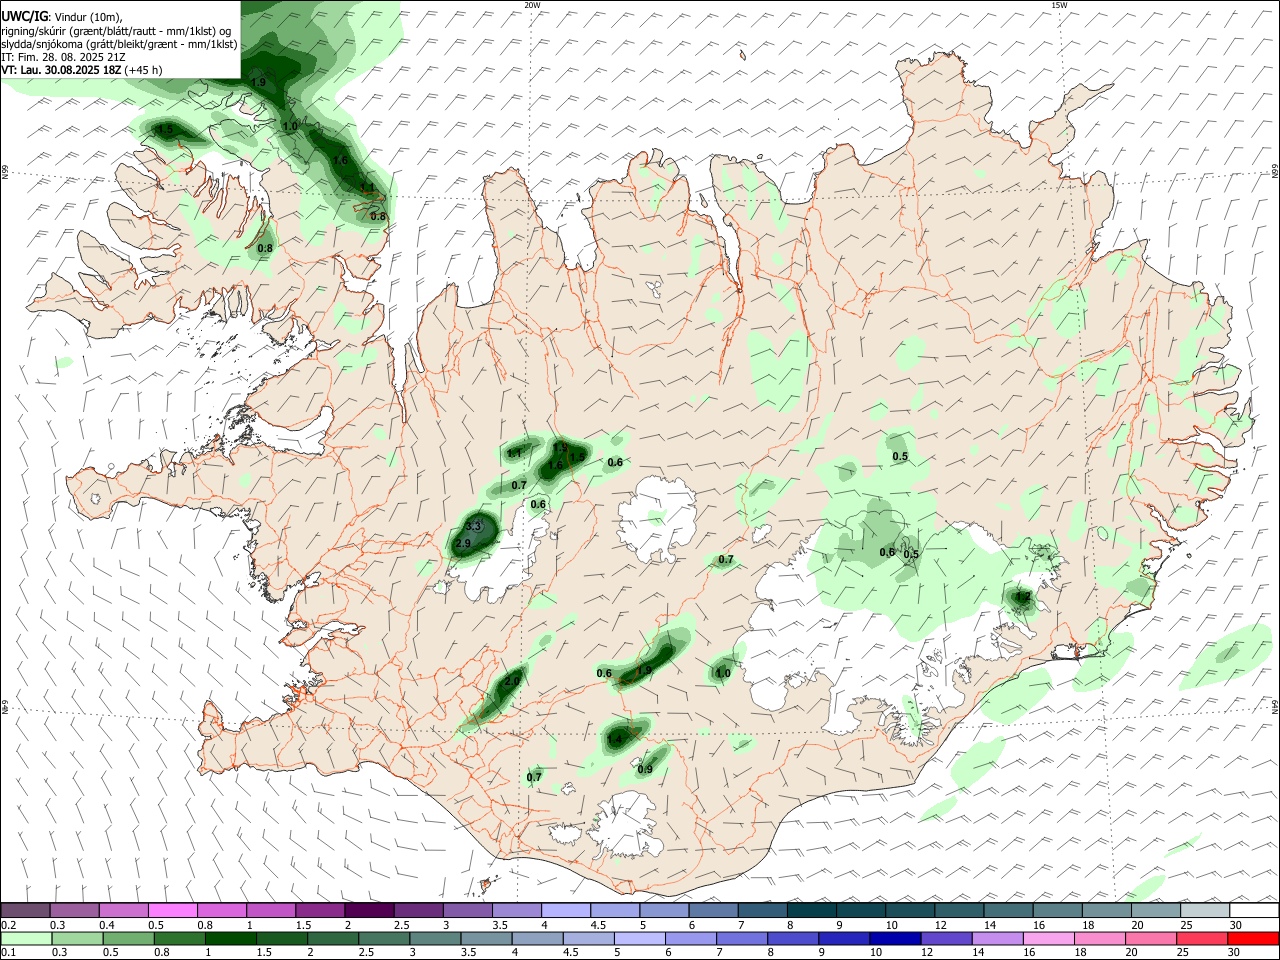Pick the periwinkle 6 swatch in the bottom legend row
Screen dimensions: 1280x960
pyautogui.click(x=690, y=938)
